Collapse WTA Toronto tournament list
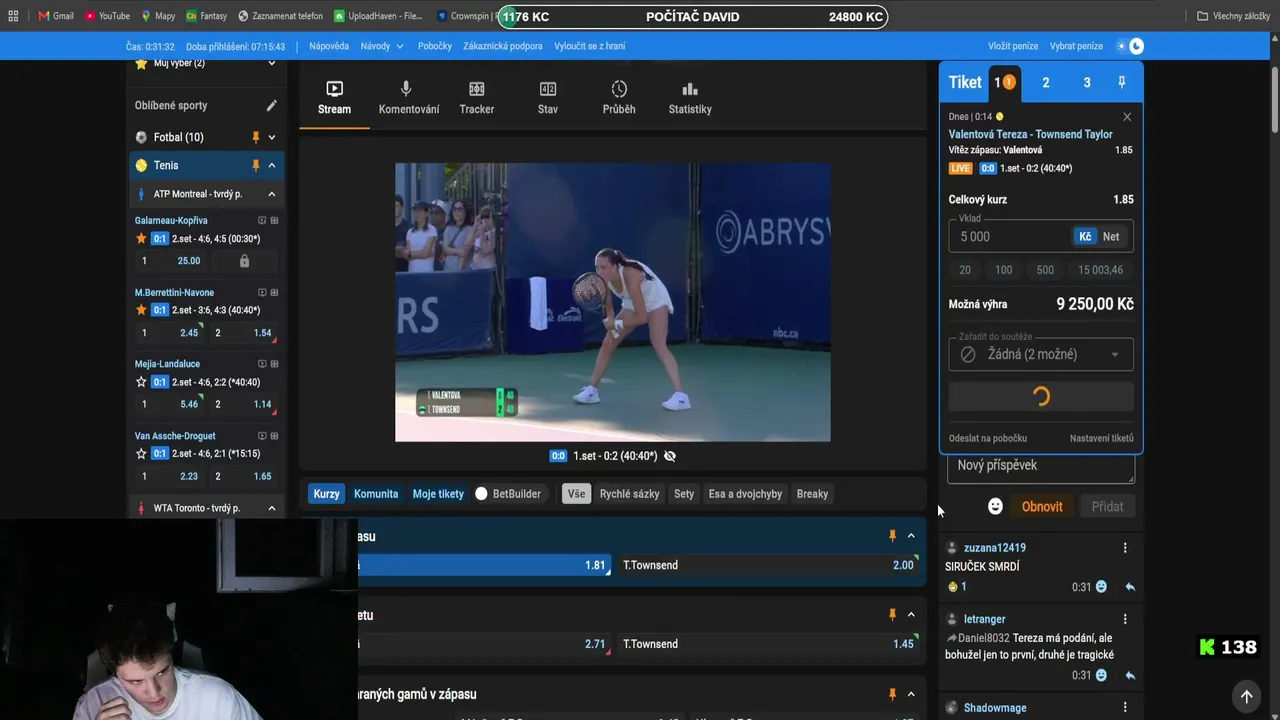This screenshot has width=1280, height=720. coord(272,508)
